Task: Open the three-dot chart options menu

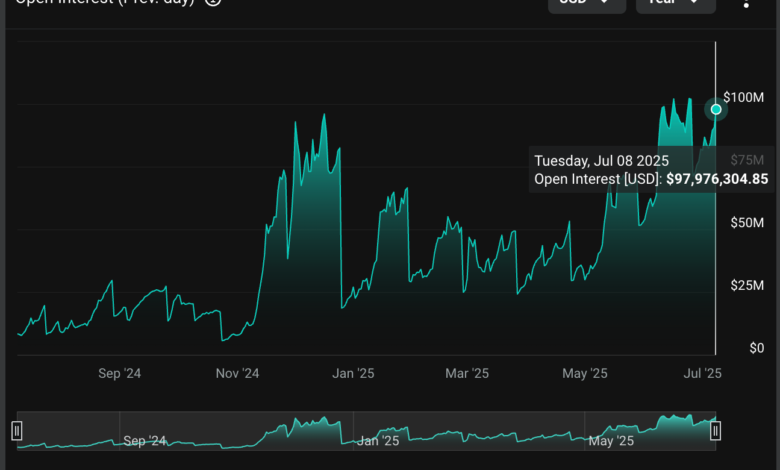Action: 746,3
